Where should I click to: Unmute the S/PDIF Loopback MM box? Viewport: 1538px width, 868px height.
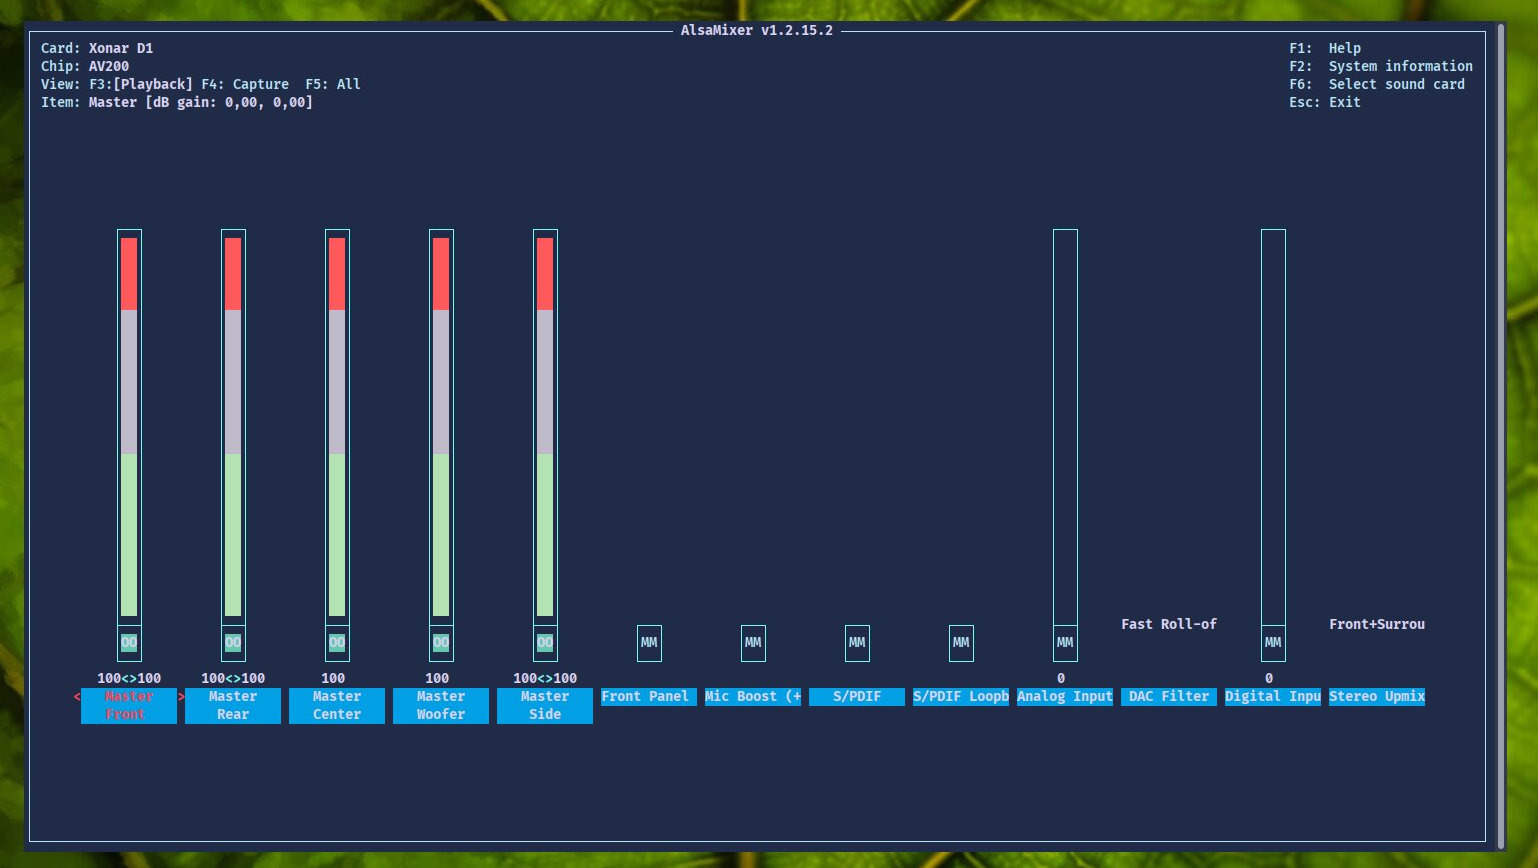(961, 643)
